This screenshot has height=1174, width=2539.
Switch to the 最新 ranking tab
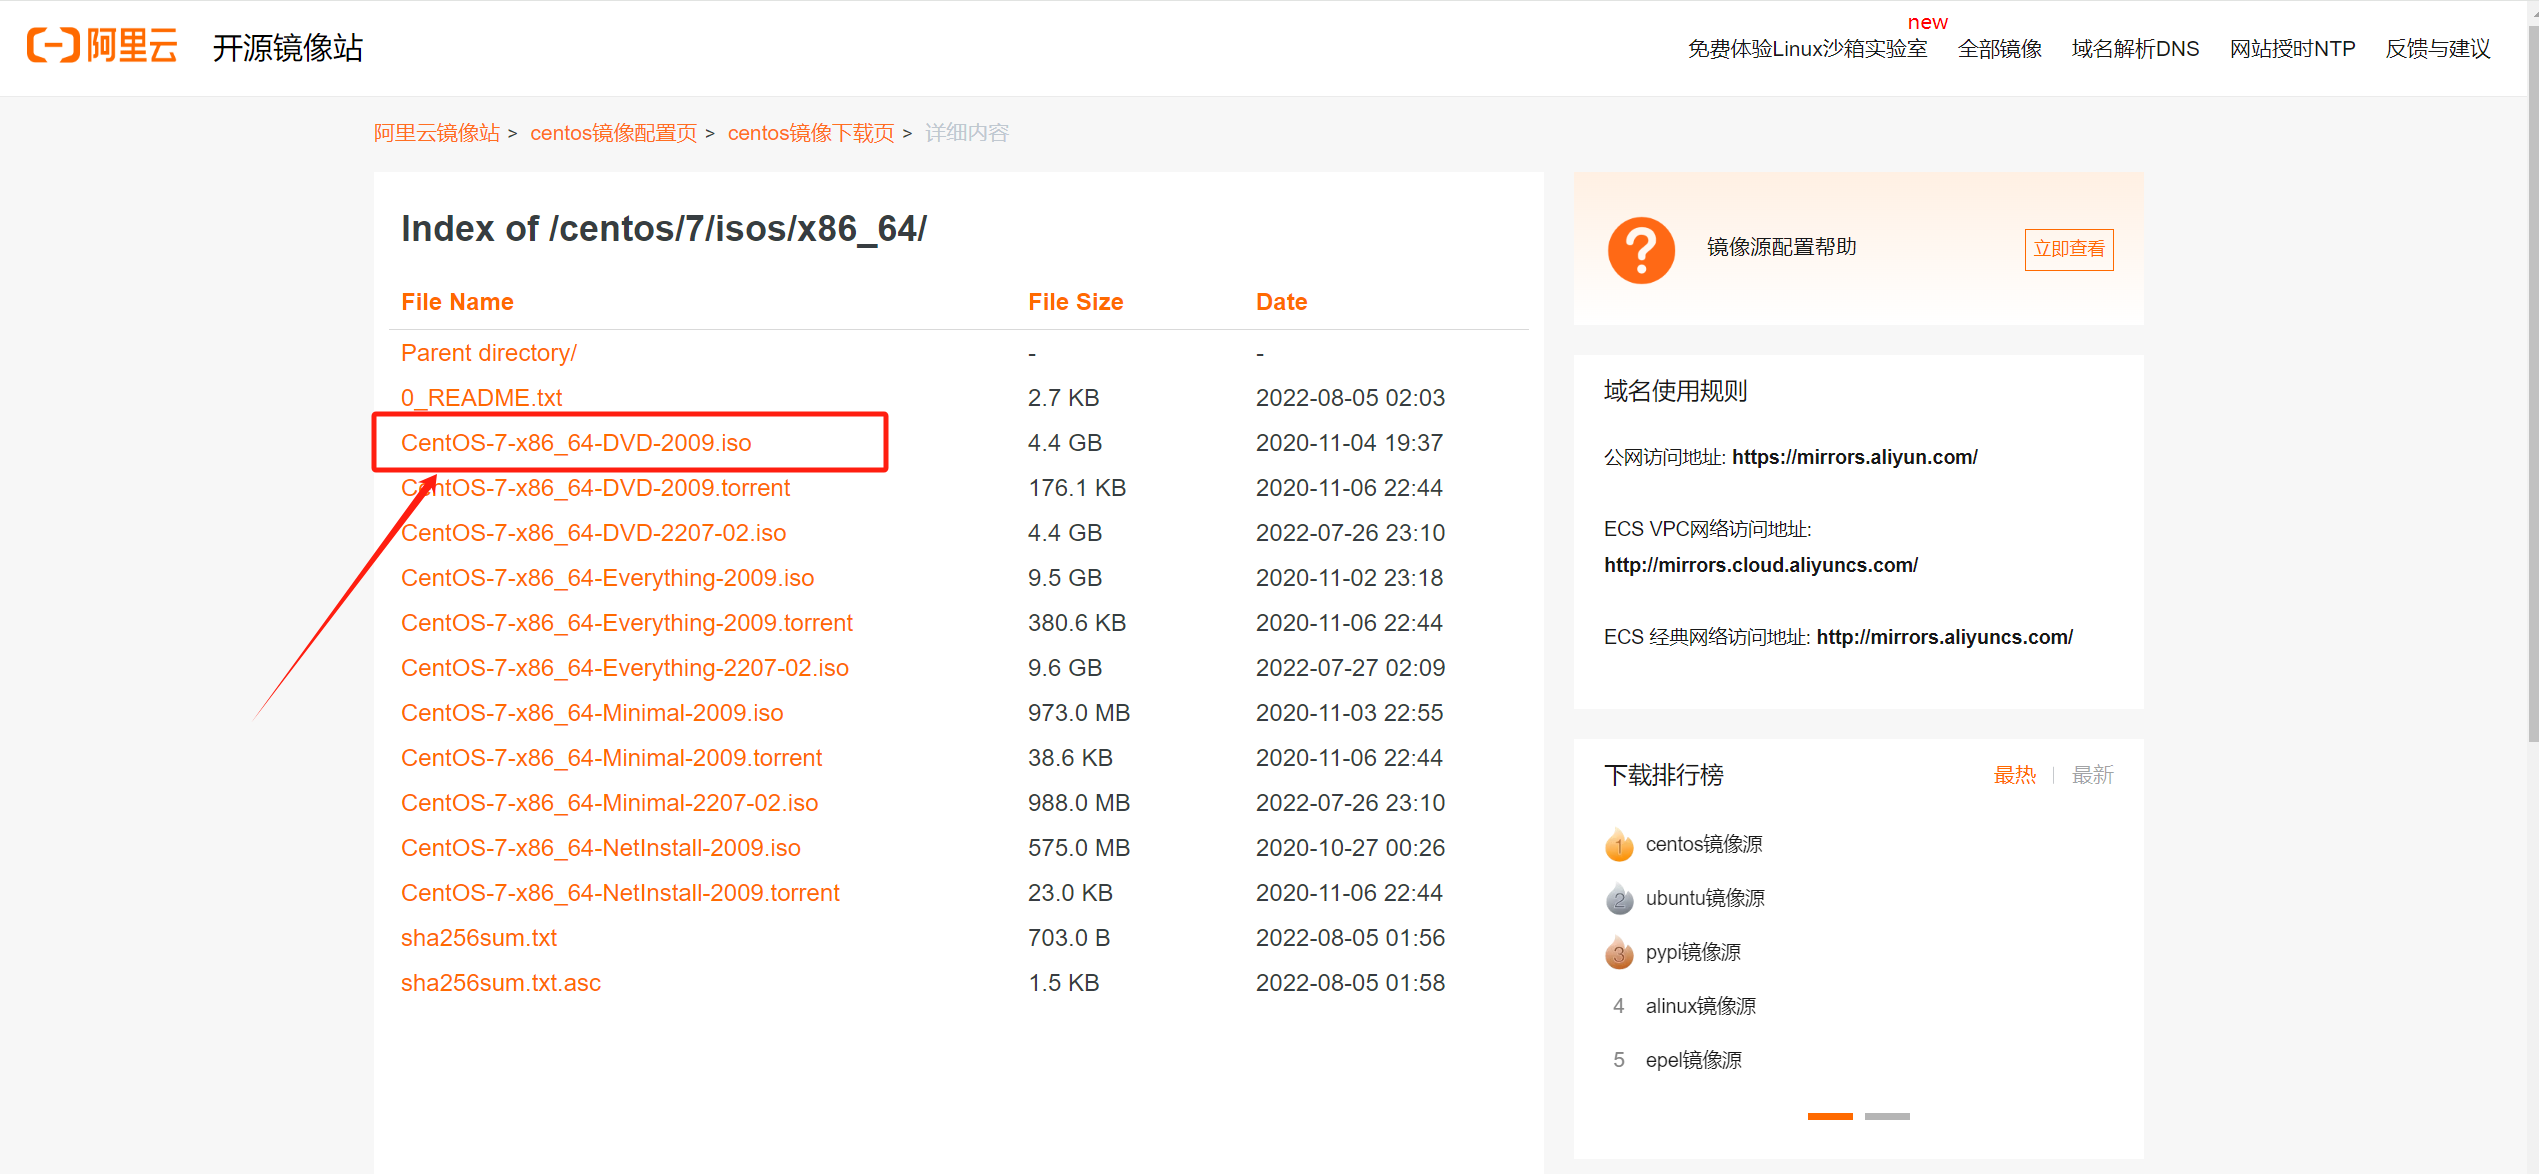coord(2092,775)
